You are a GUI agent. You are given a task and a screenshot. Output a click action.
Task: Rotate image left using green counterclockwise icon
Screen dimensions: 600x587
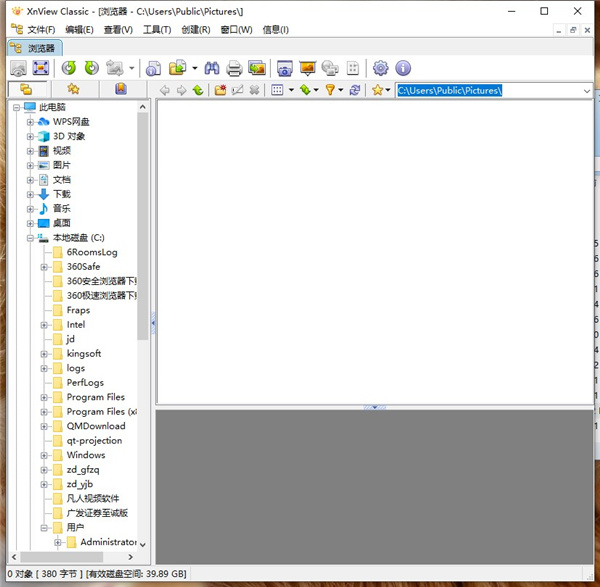(69, 68)
